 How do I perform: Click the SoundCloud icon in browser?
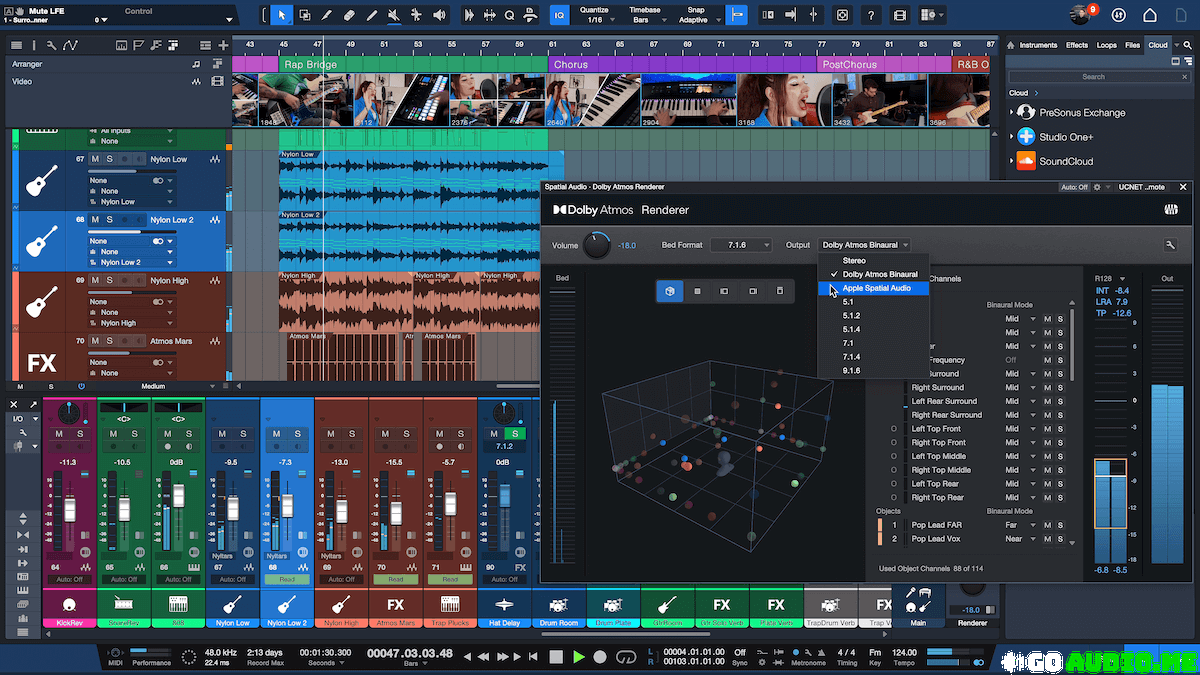(x=1025, y=161)
